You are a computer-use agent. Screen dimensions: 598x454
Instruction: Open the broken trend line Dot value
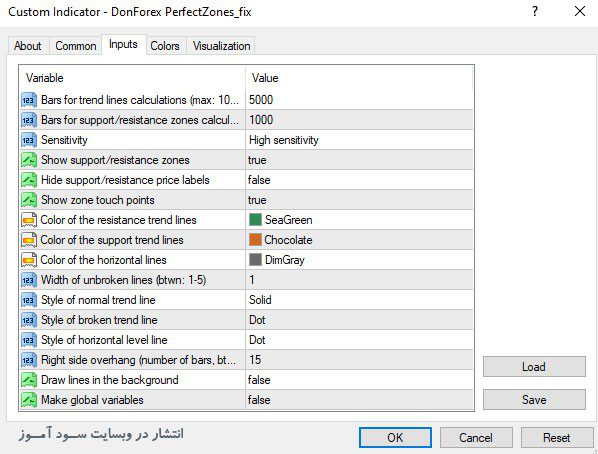(359, 320)
